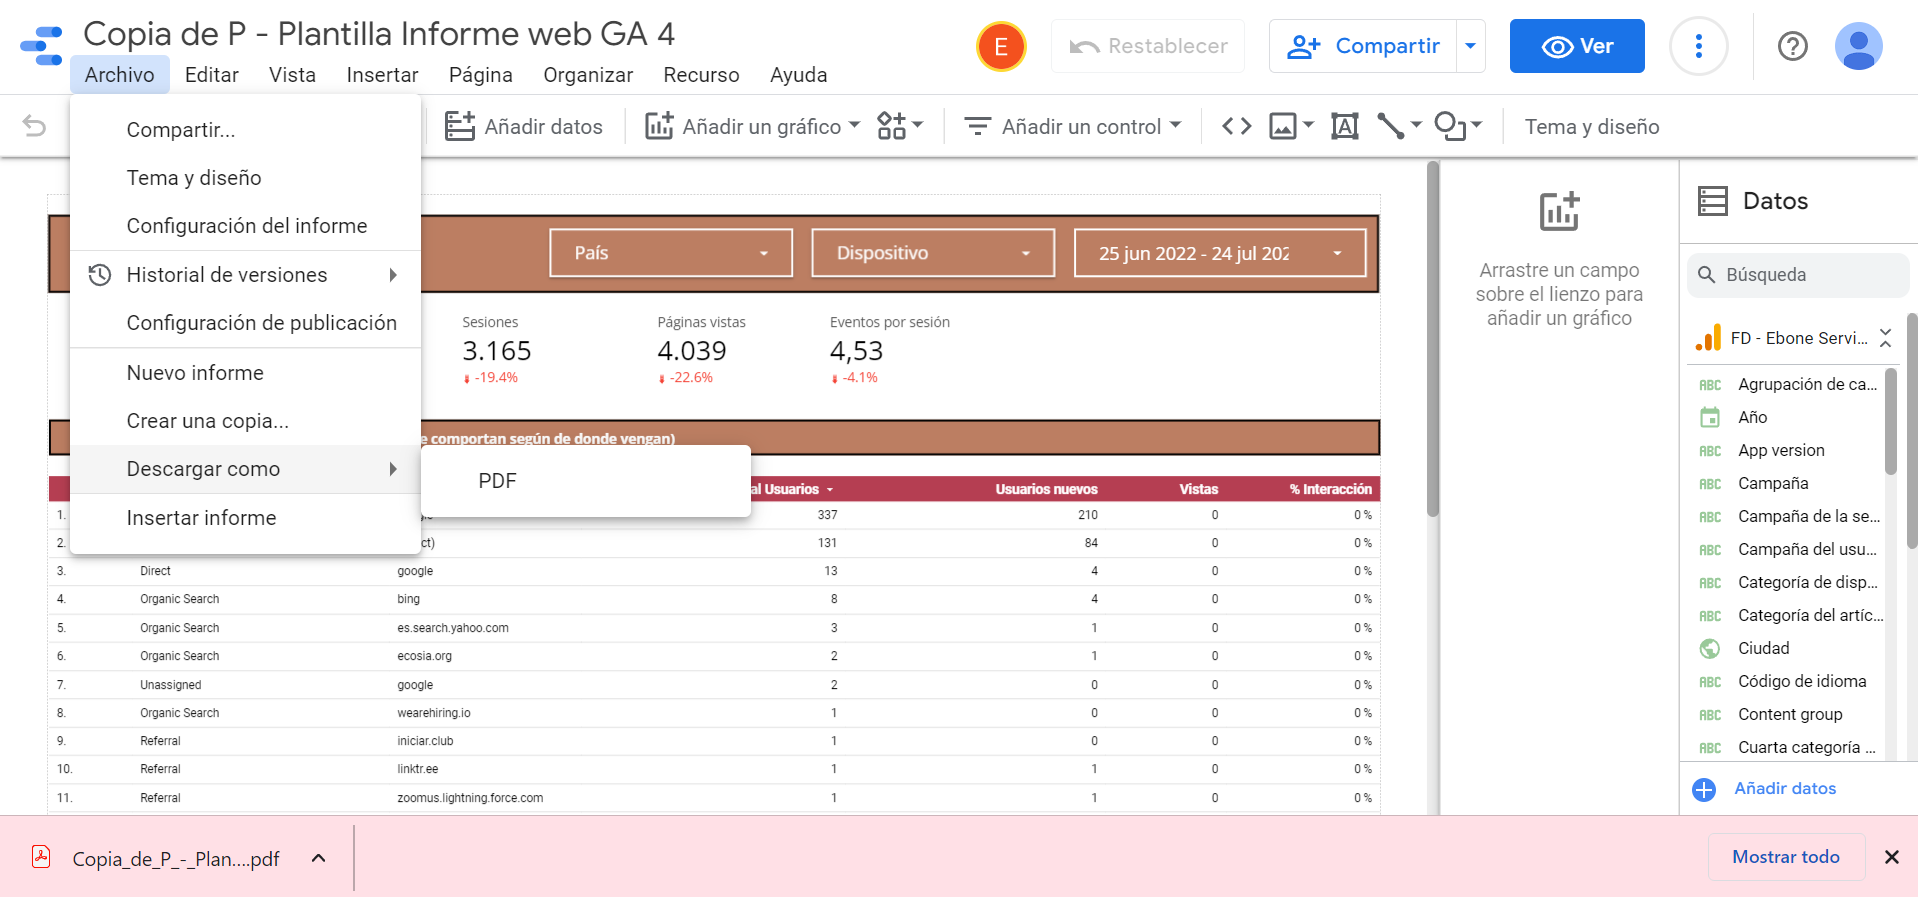Click the community visualizations icon

point(891,126)
